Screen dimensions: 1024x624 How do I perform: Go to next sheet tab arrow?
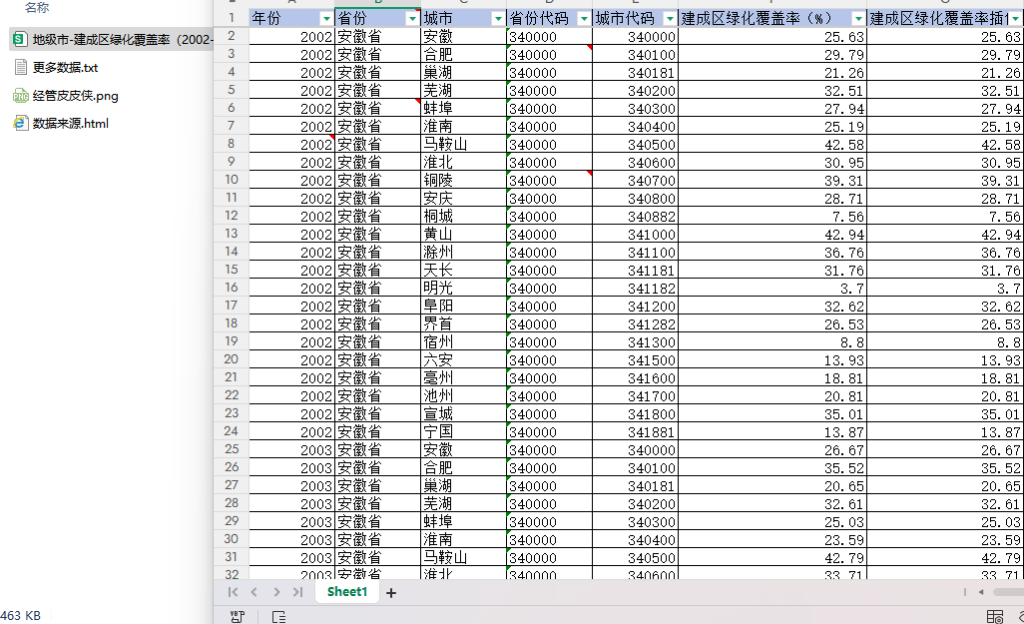tap(276, 592)
